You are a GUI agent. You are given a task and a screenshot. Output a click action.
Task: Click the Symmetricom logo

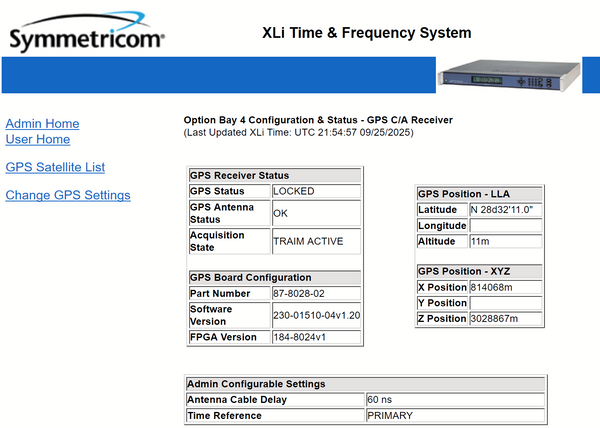87,37
